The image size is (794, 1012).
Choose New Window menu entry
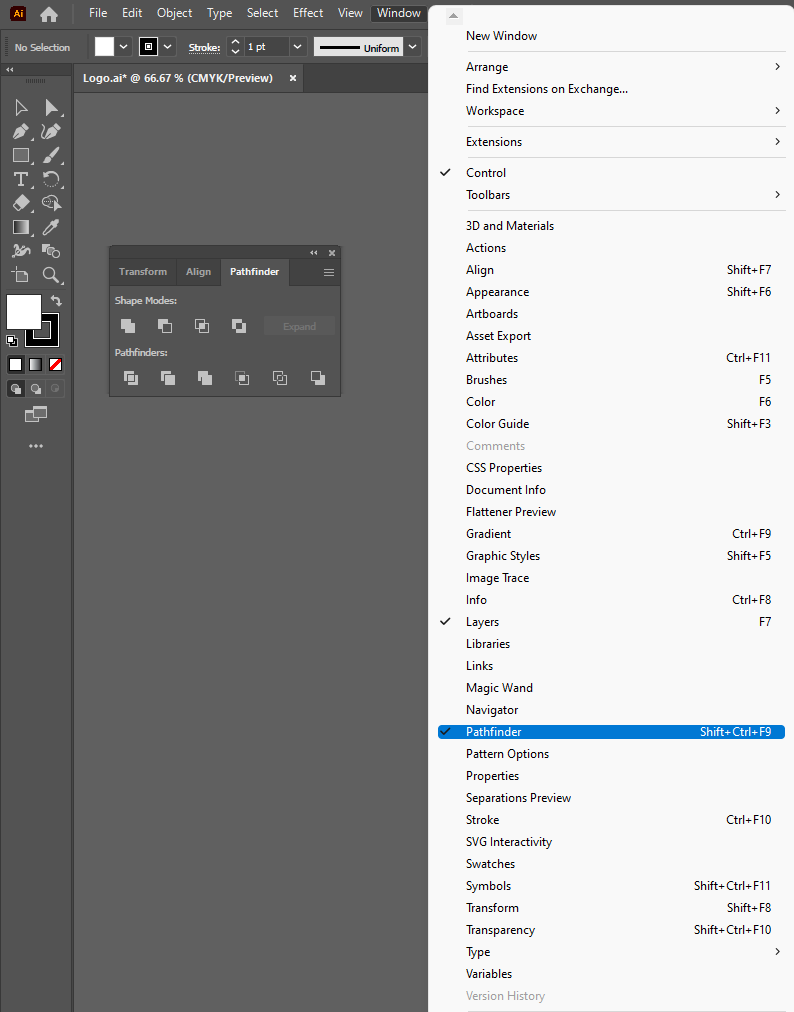(611, 36)
